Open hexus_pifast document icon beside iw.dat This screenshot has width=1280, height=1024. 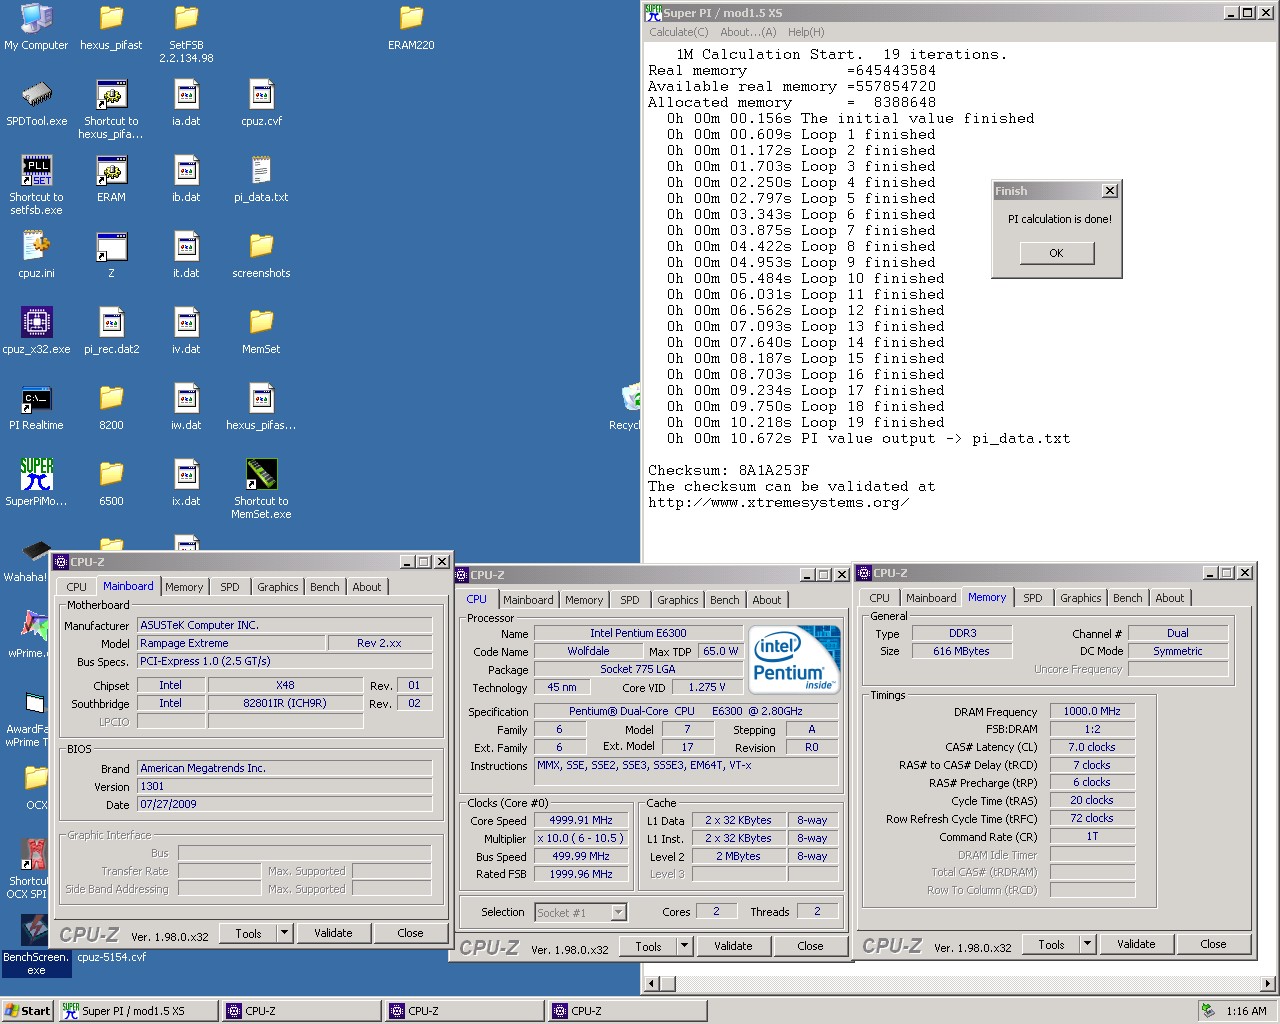pyautogui.click(x=261, y=408)
